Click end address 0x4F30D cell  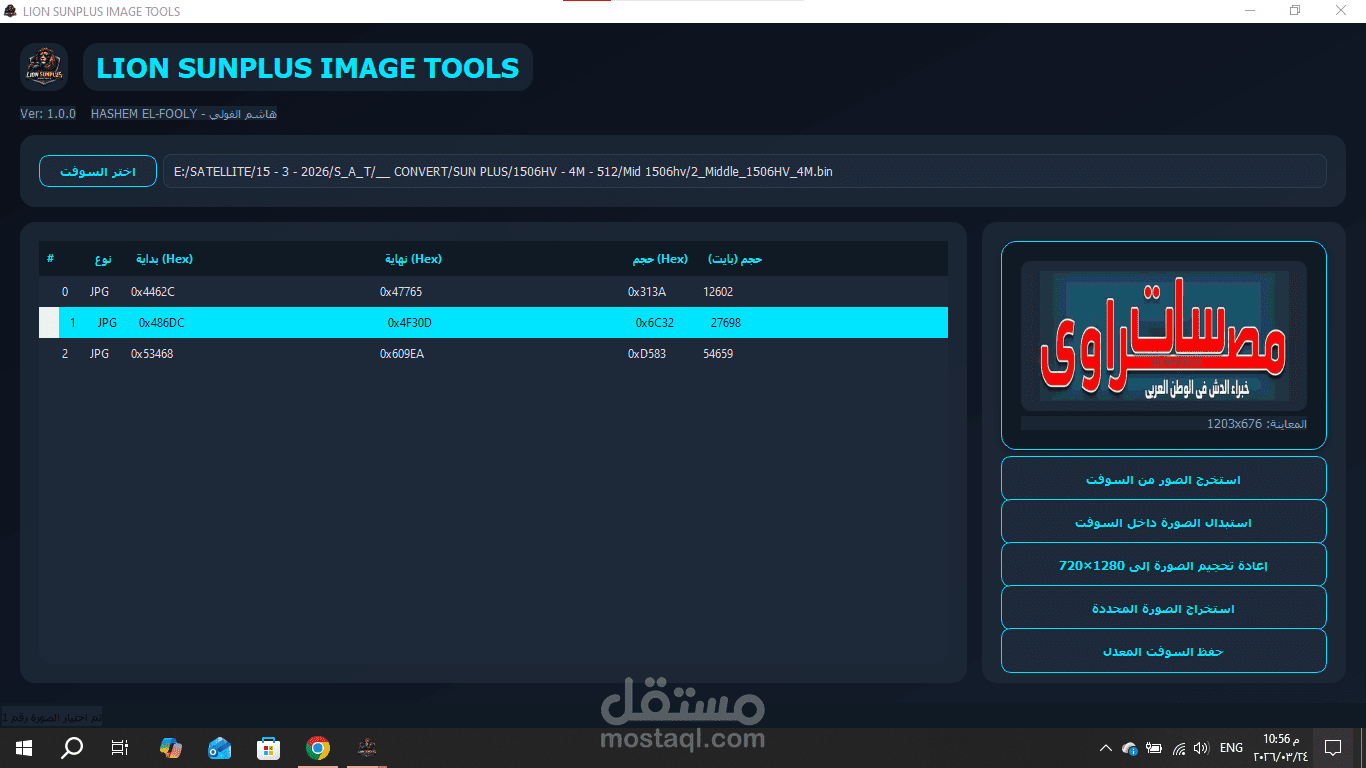[409, 323]
